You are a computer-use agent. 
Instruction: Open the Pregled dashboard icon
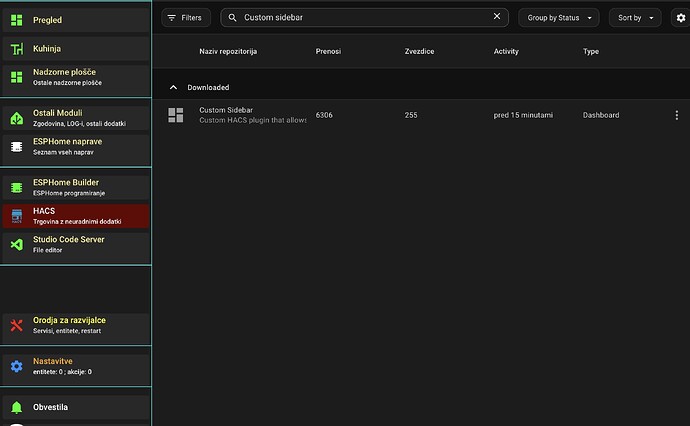(17, 20)
